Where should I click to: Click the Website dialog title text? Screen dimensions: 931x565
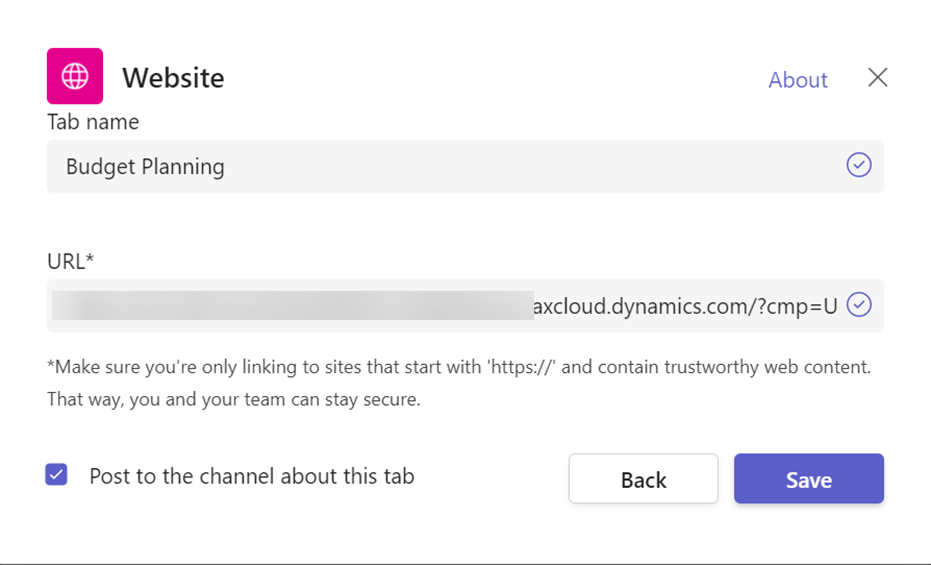tap(173, 78)
